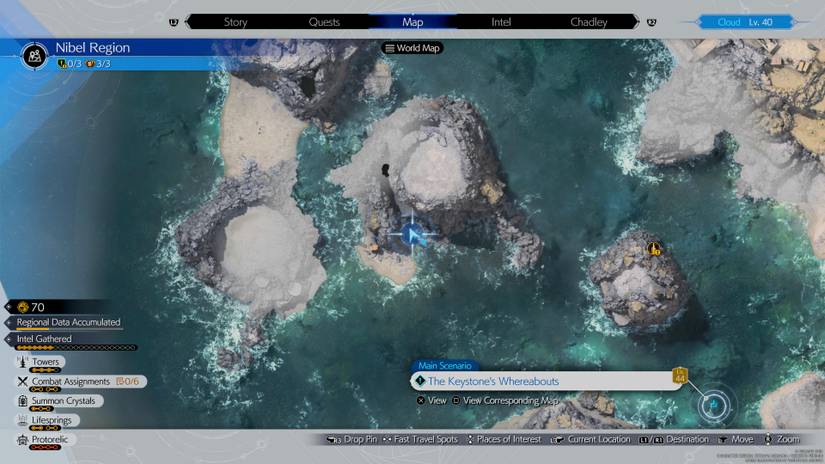Click the blue player cursor on the map
The height and width of the screenshot is (464, 825).
(x=410, y=235)
